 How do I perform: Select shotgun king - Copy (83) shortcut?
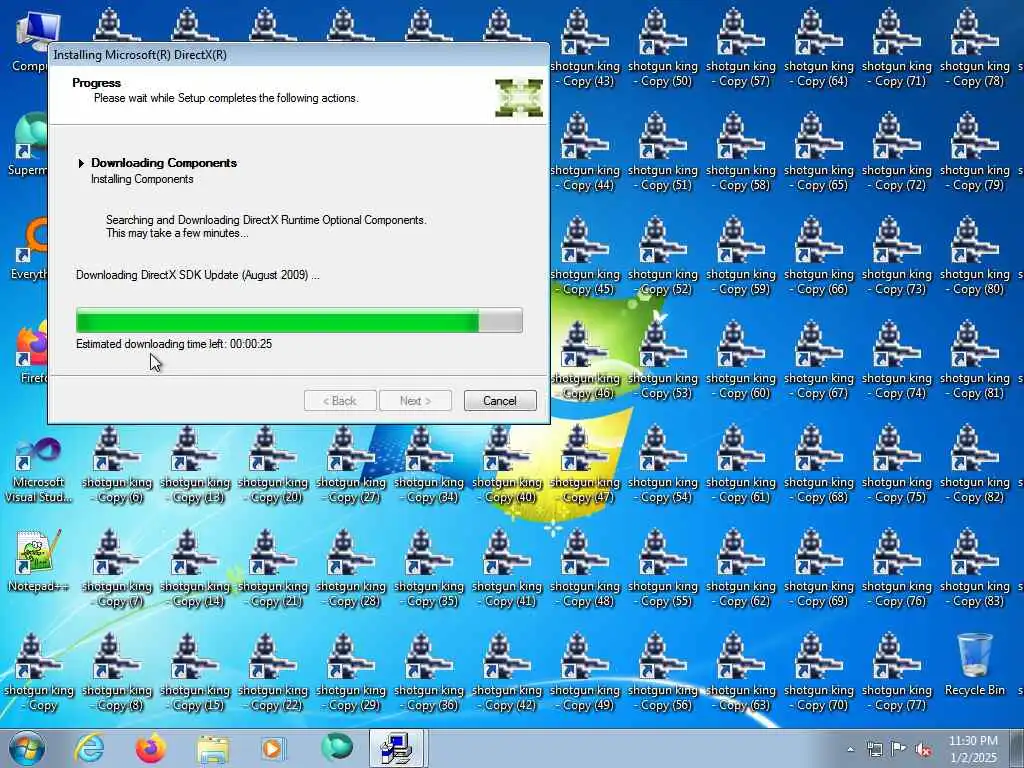point(974,569)
